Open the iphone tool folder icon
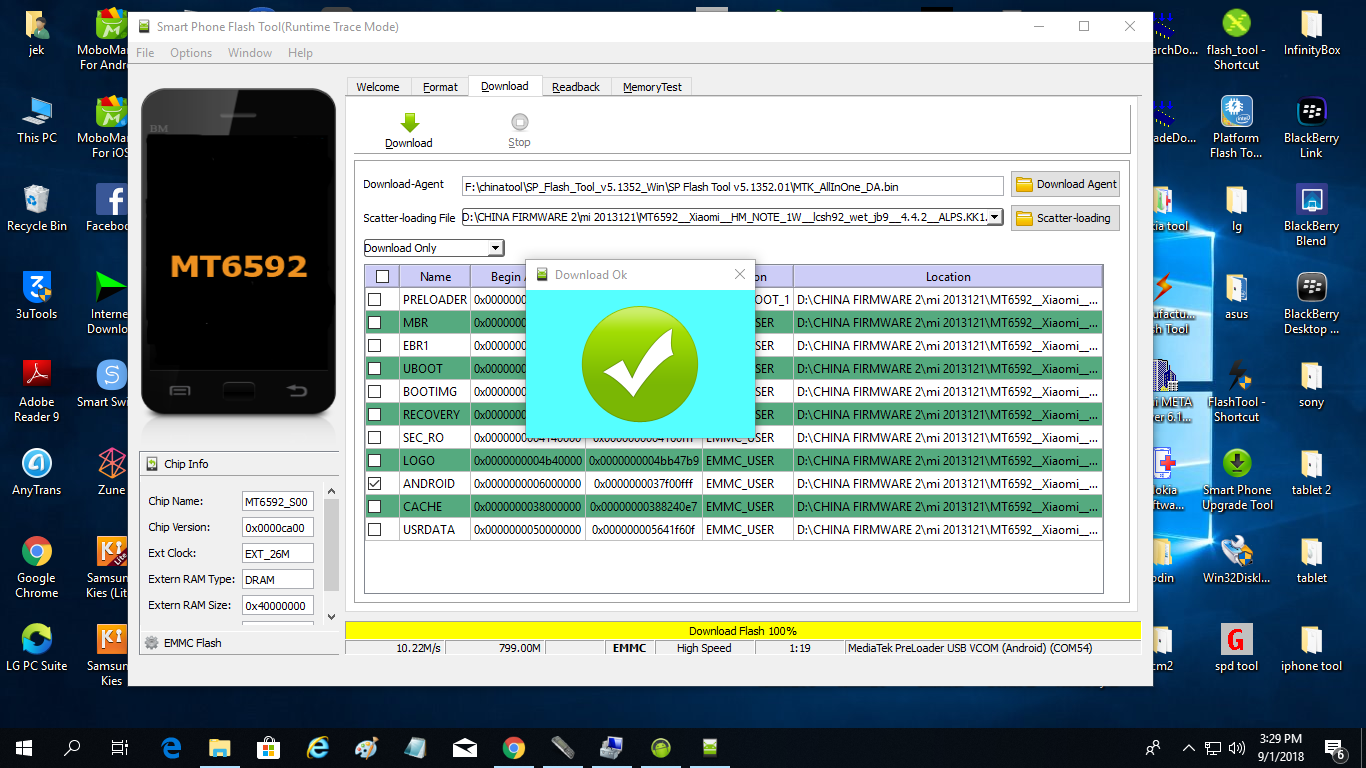 [1311, 648]
